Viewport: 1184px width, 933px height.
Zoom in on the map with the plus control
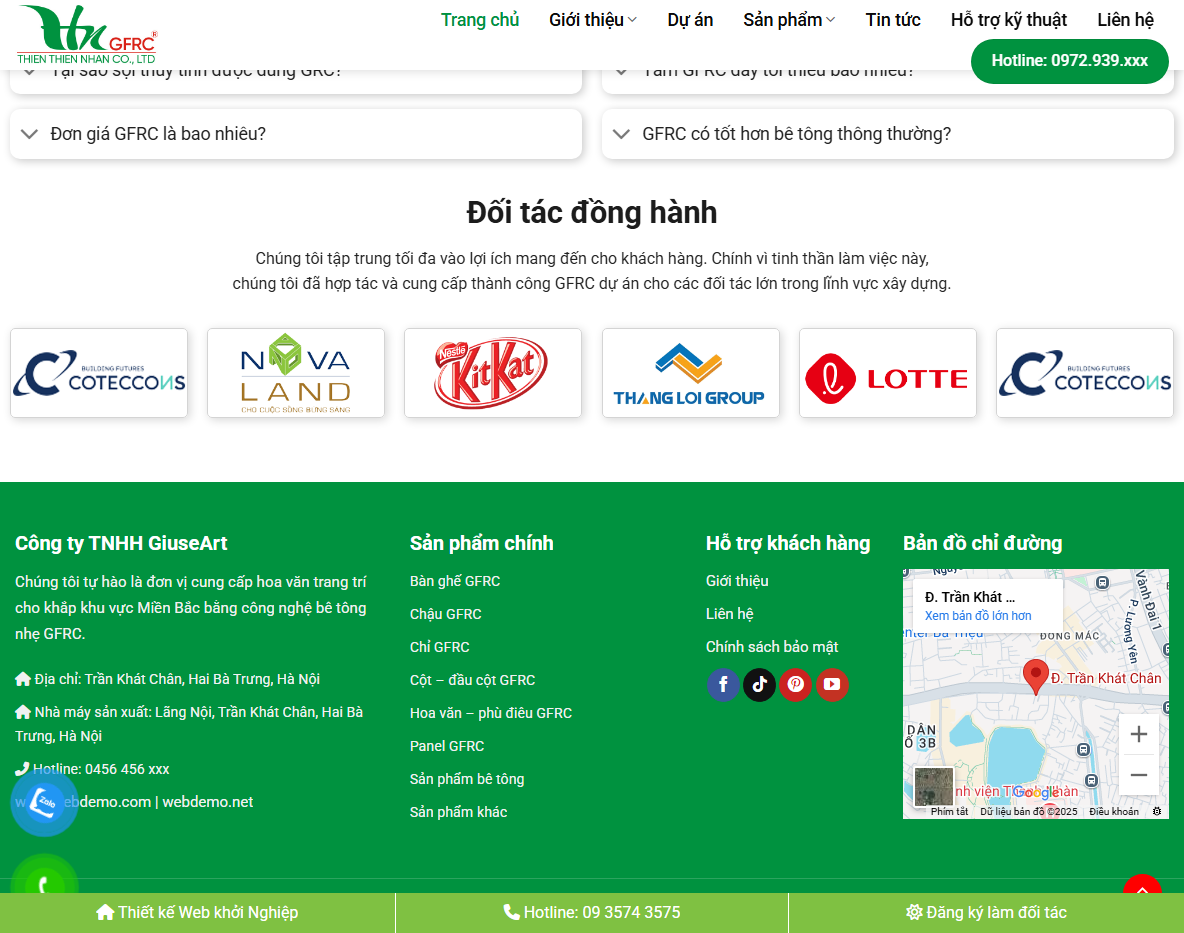click(x=1139, y=734)
